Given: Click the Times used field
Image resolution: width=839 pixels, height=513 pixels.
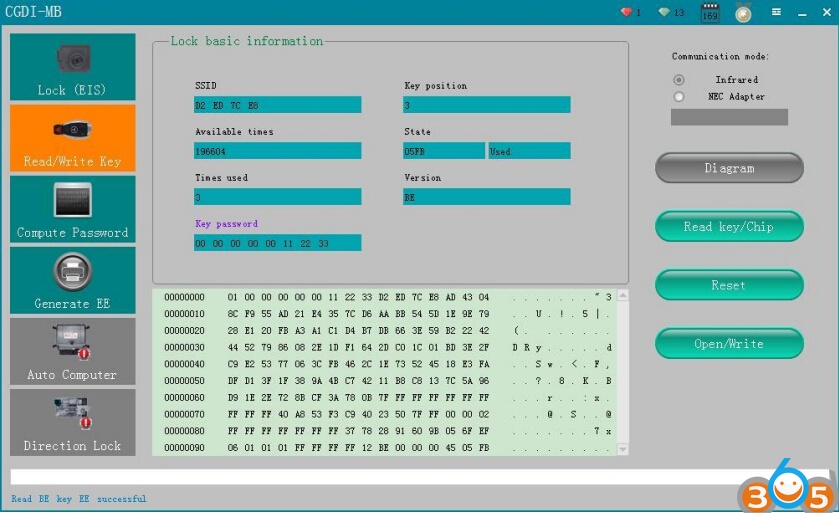Looking at the screenshot, I should coord(277,197).
